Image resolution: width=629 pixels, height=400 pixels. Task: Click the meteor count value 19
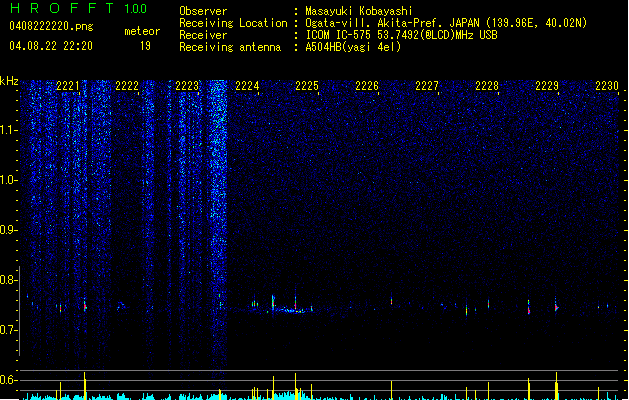click(x=145, y=46)
